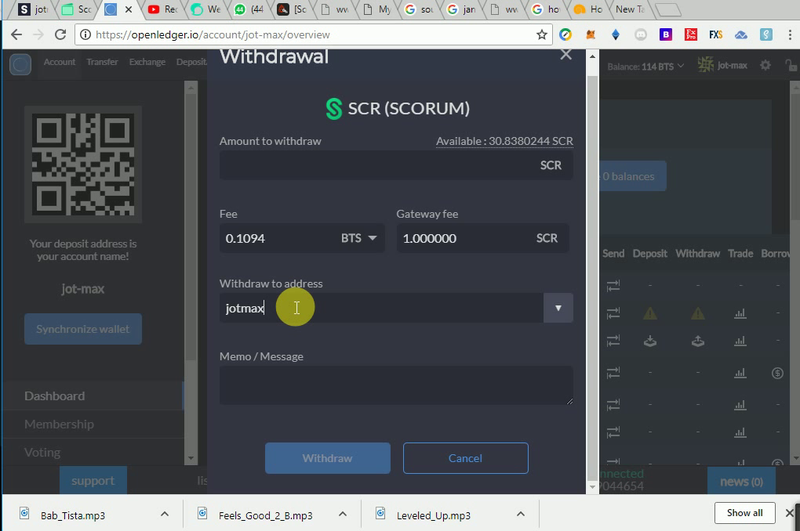Screen dimensions: 800x531
Task: Click the FXS extension icon
Action: (716, 35)
